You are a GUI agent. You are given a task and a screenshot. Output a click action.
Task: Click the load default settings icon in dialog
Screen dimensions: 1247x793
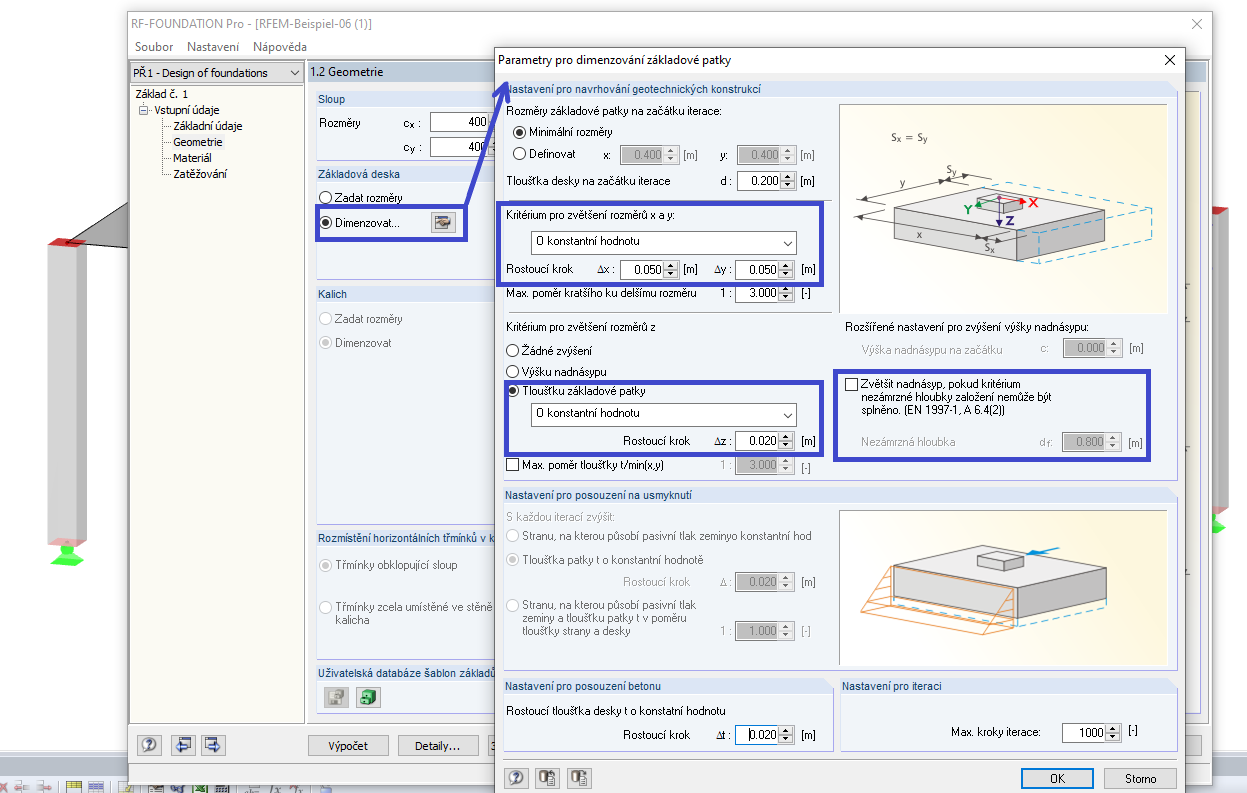click(548, 778)
